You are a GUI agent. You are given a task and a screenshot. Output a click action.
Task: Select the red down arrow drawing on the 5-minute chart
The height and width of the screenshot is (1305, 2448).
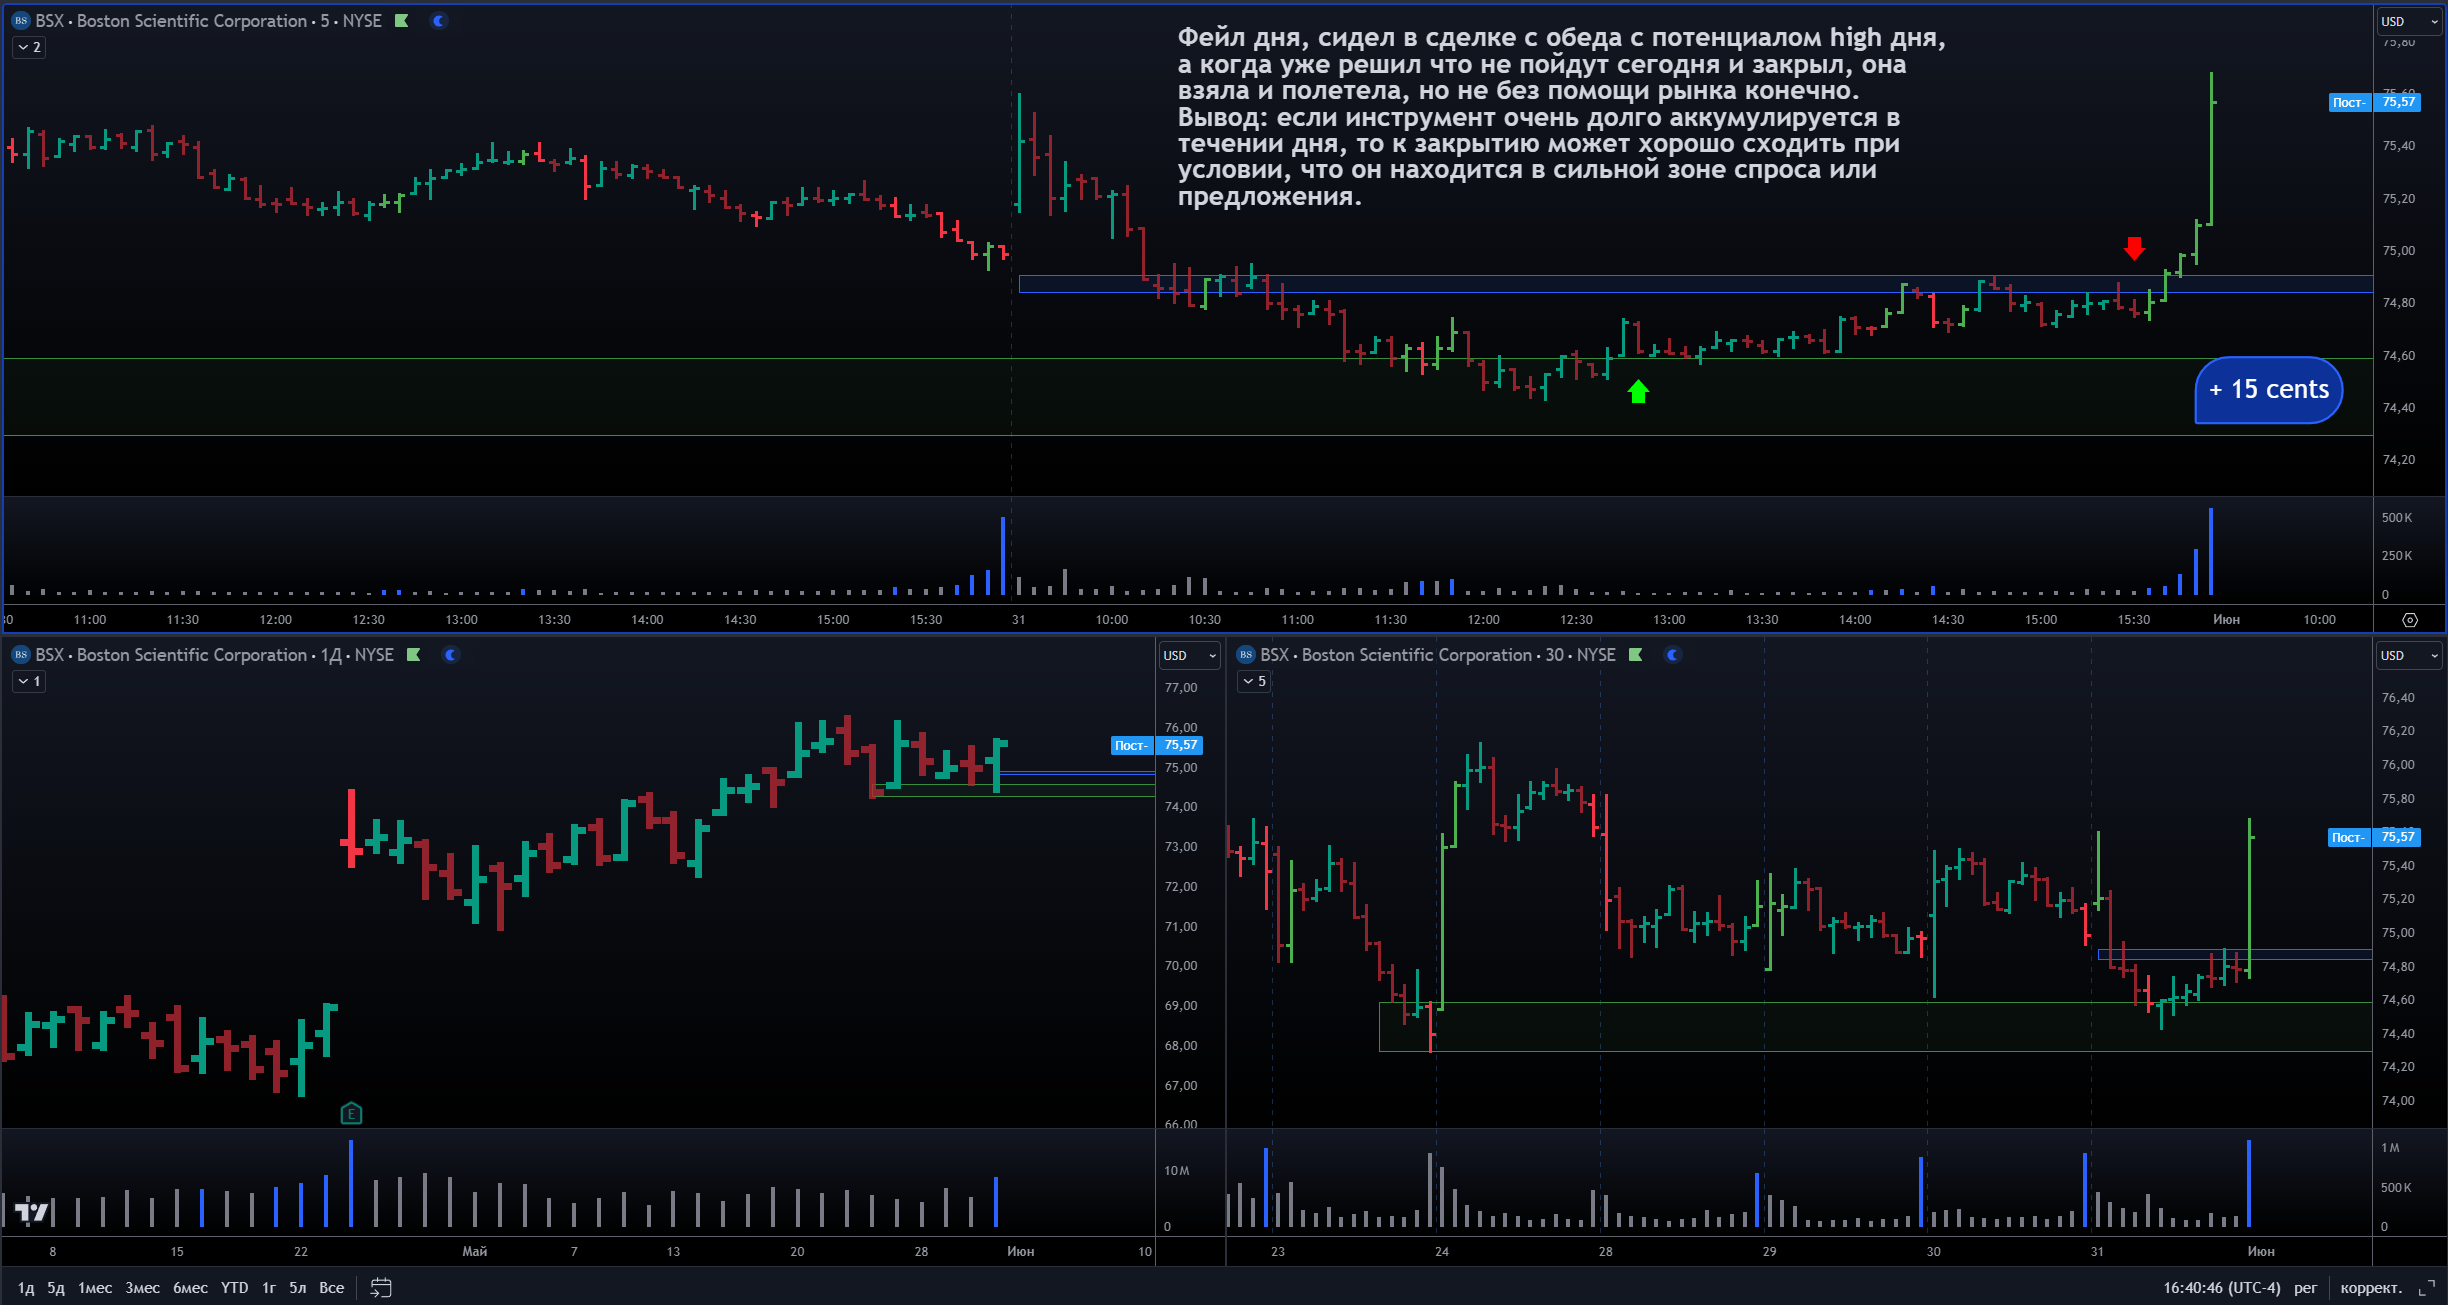2135,248
